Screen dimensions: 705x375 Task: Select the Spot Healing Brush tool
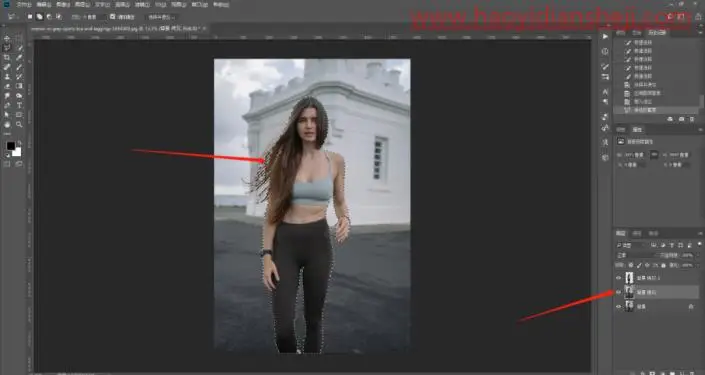[x=7, y=67]
